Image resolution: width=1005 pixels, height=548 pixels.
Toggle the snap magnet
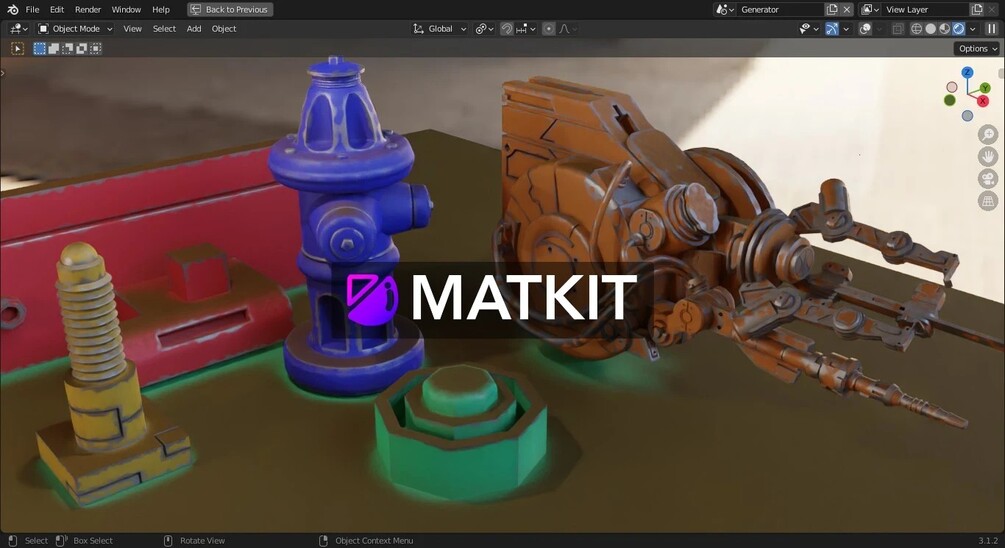coord(506,29)
